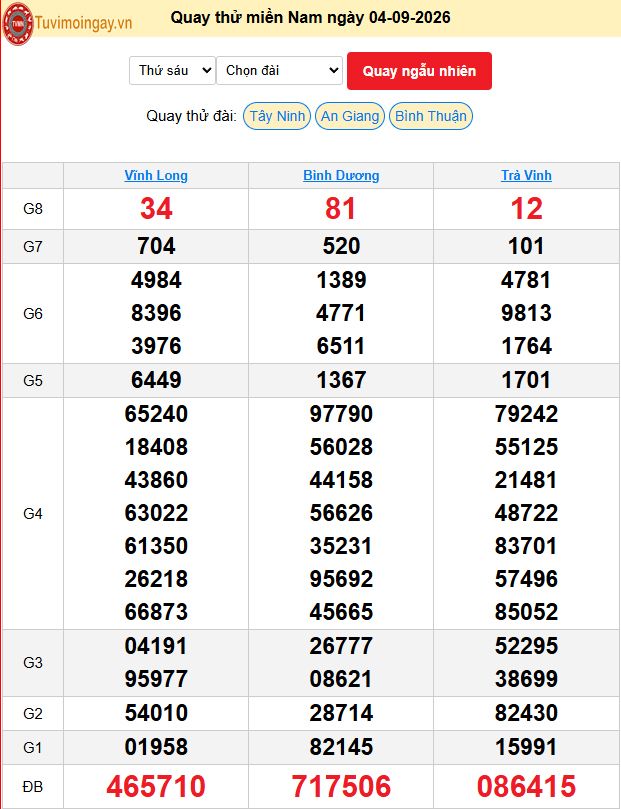Click the G4 number 44158

click(341, 480)
